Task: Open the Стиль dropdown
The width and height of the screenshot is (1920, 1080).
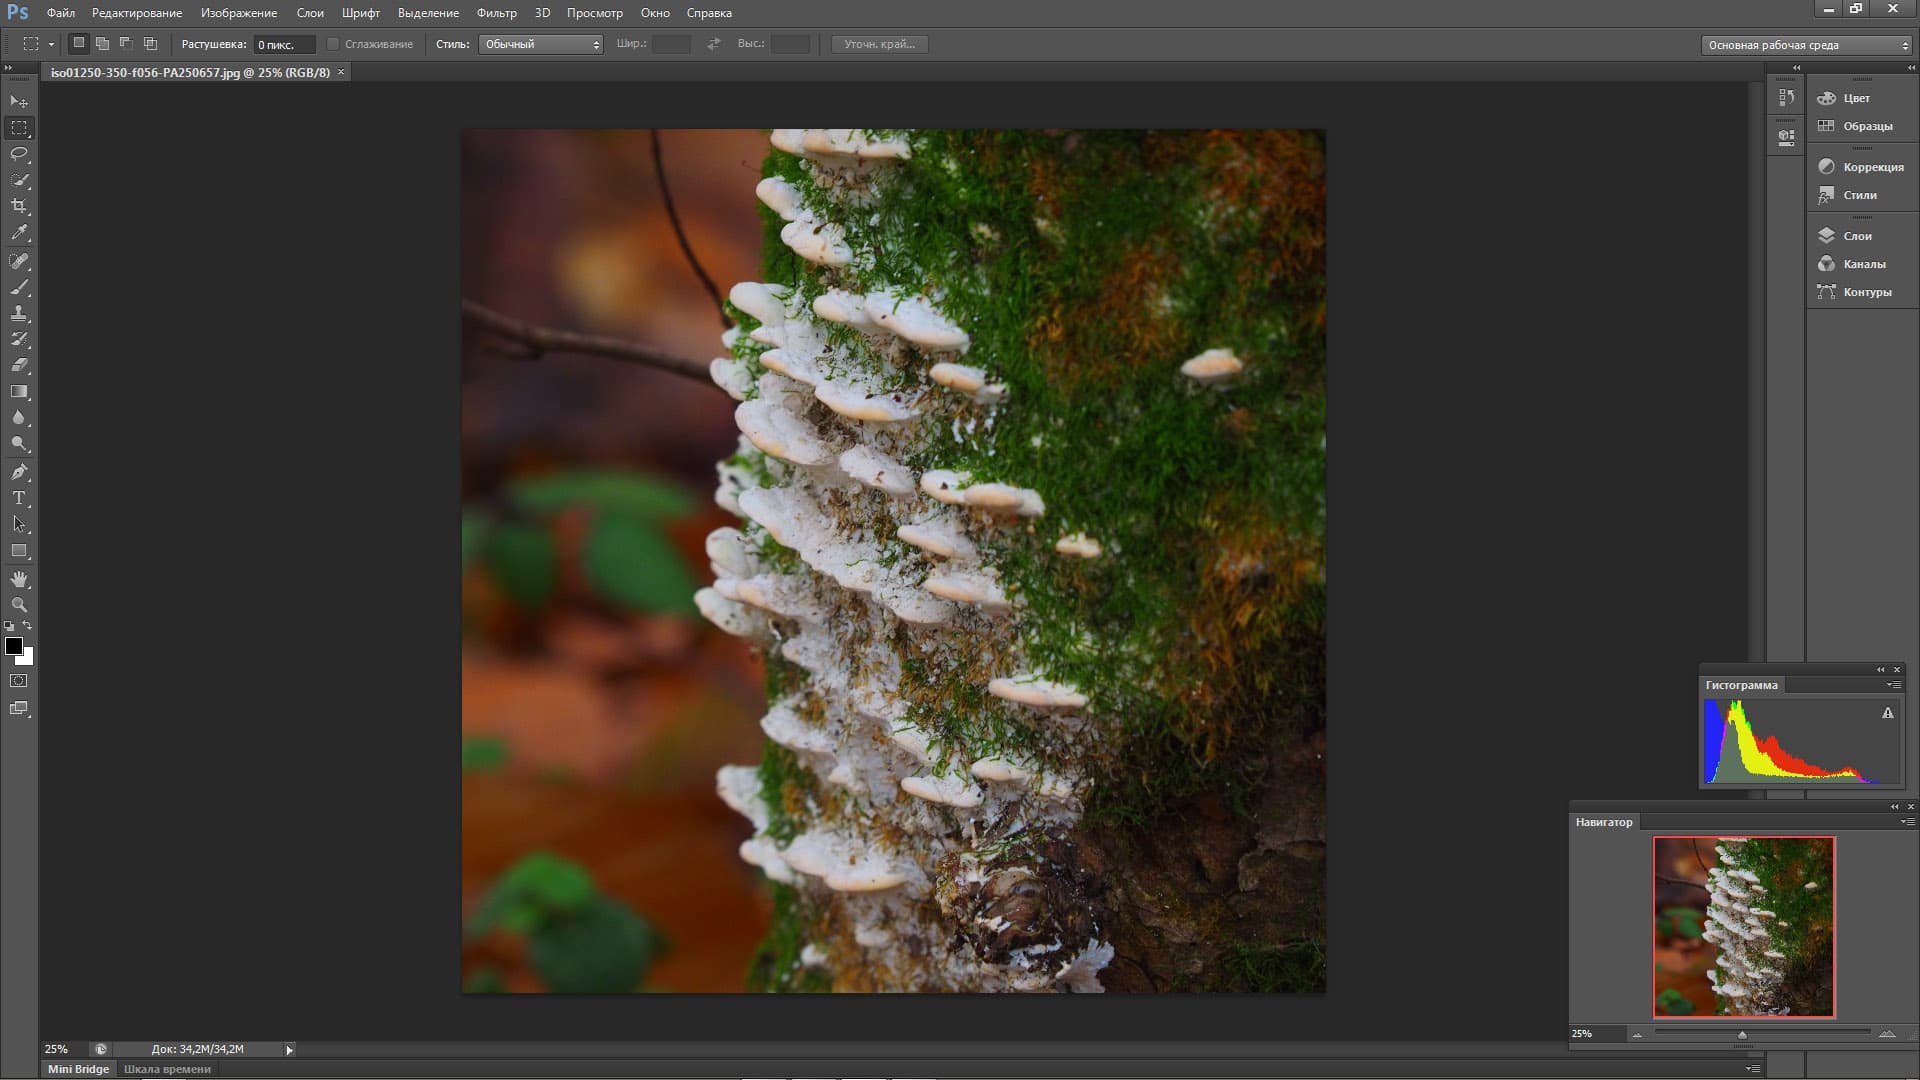Action: 541,44
